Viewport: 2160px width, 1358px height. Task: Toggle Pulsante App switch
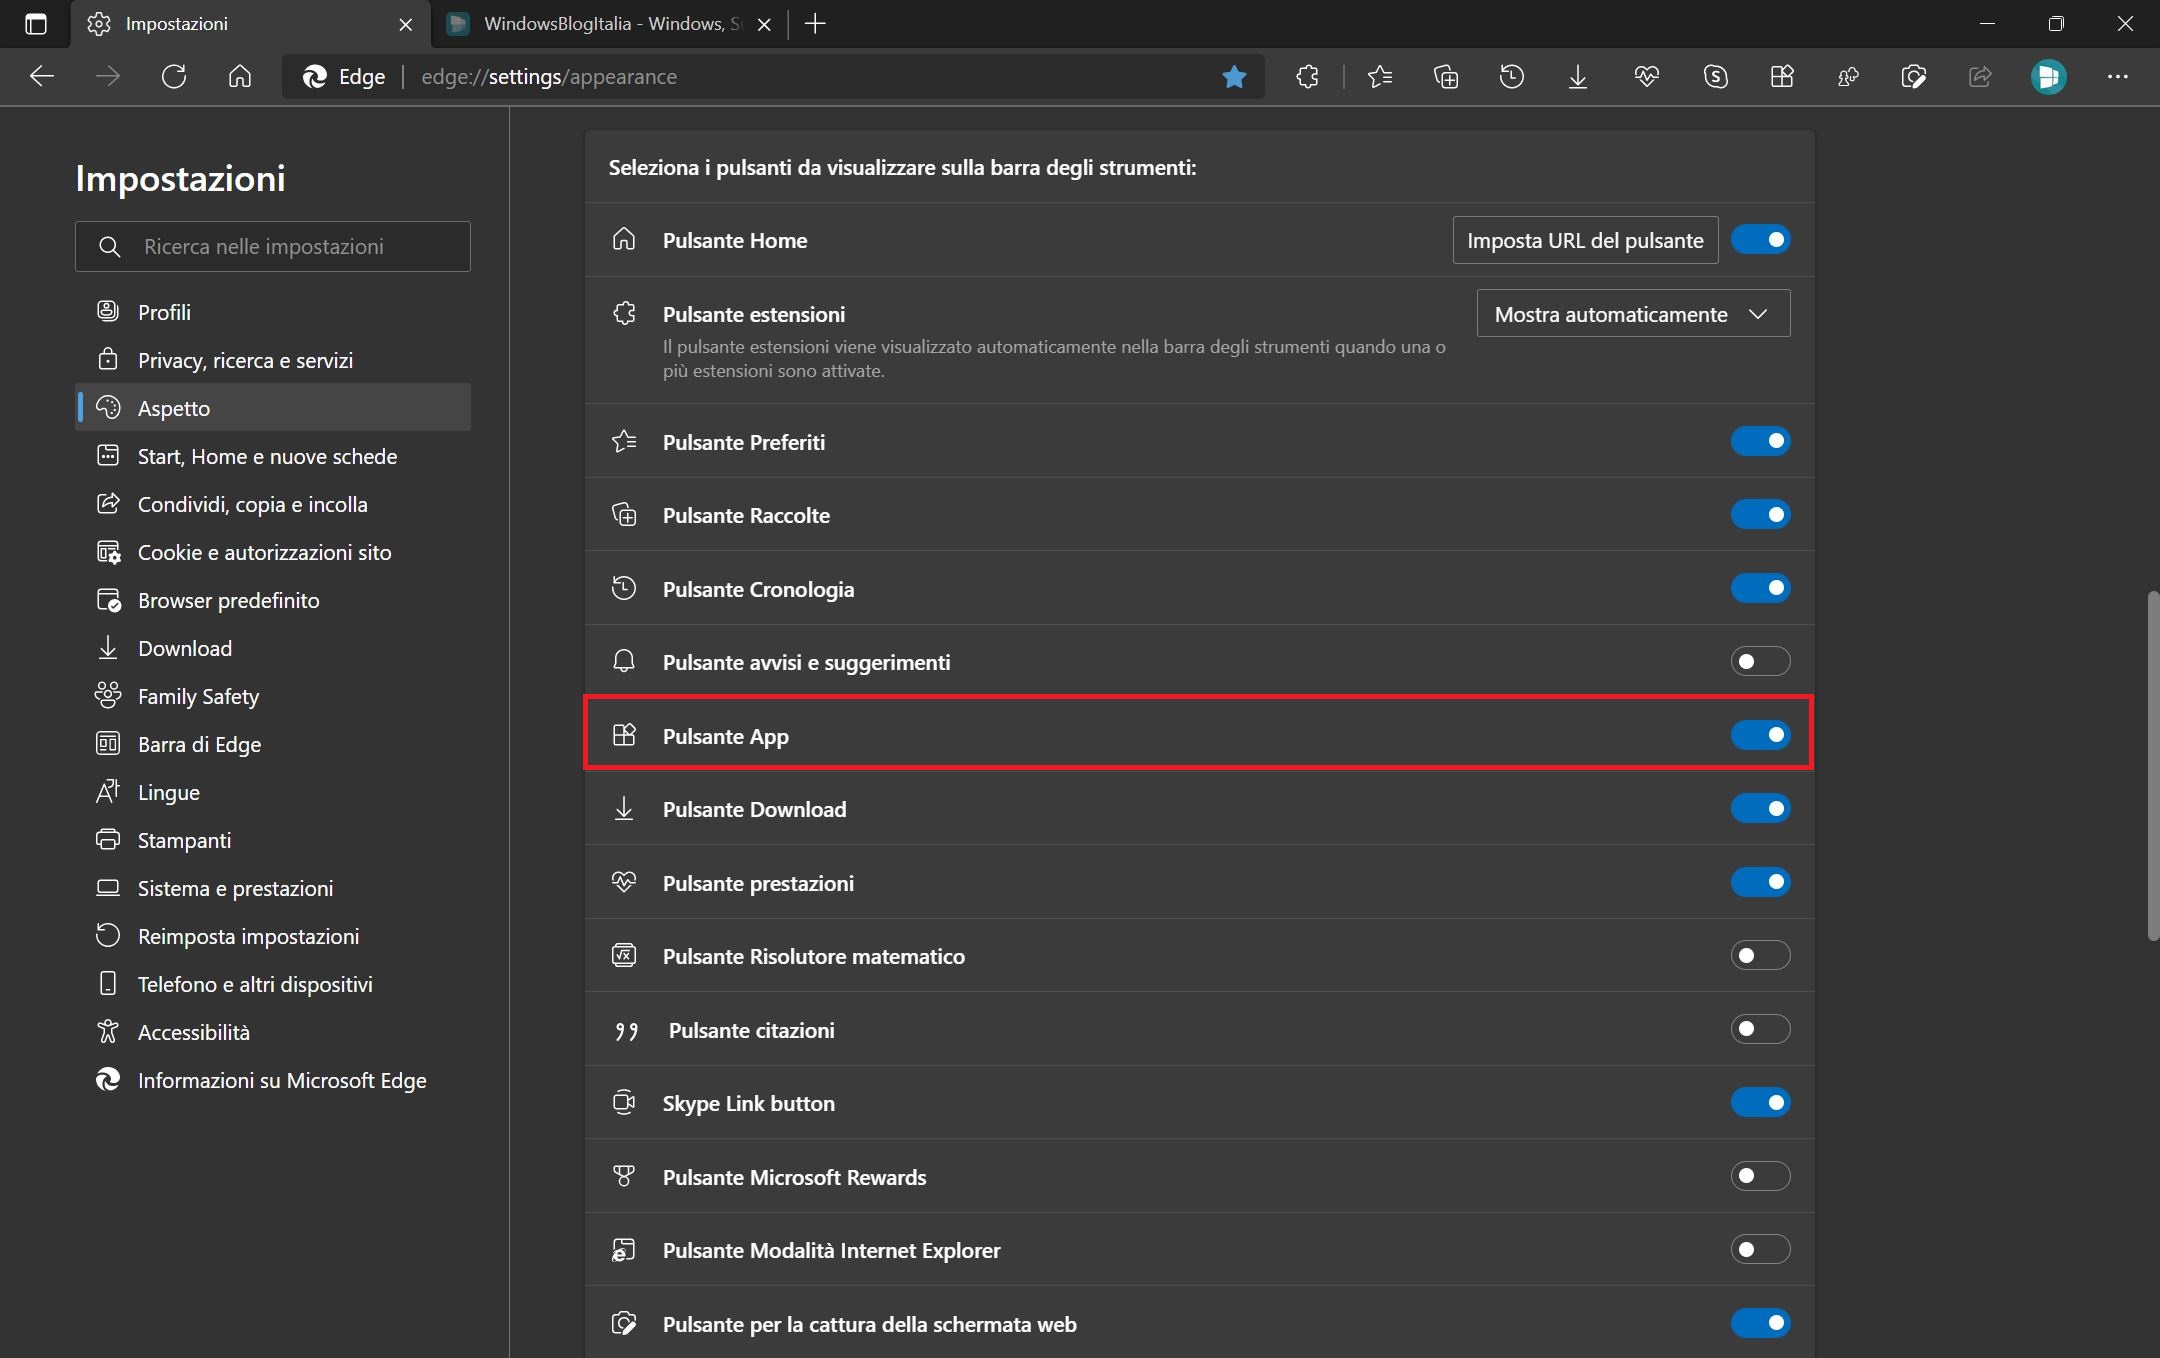[1760, 735]
